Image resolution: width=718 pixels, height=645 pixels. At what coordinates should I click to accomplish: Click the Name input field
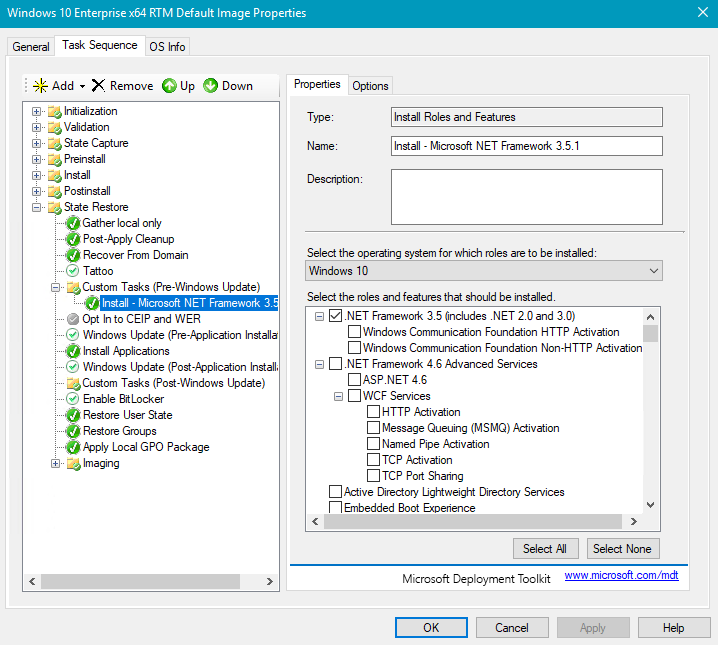click(527, 146)
